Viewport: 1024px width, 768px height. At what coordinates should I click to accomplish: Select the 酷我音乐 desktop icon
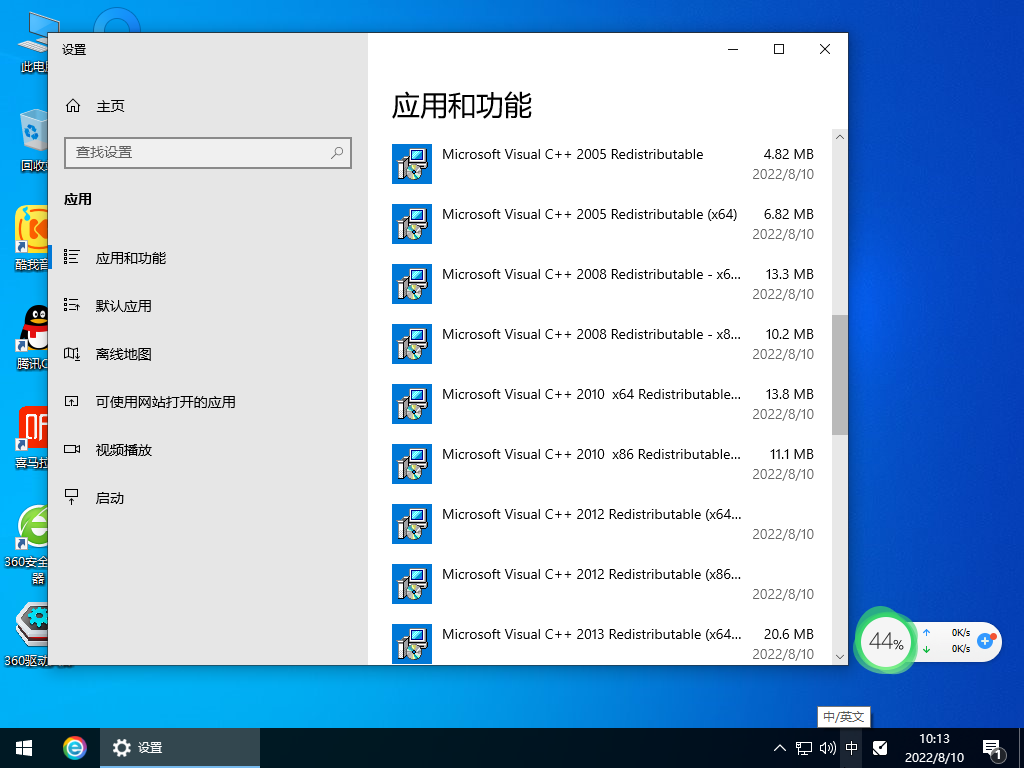point(31,238)
